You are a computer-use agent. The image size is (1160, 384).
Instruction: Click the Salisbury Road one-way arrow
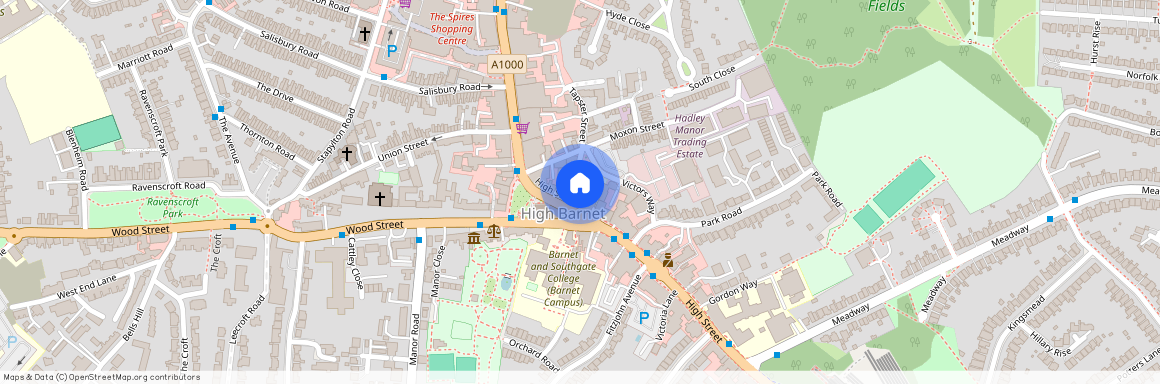click(486, 87)
